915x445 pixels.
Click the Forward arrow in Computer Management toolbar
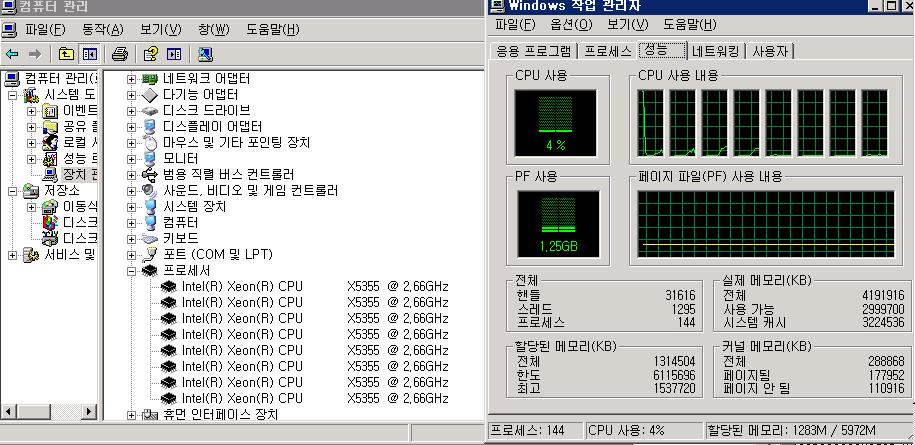[x=35, y=54]
